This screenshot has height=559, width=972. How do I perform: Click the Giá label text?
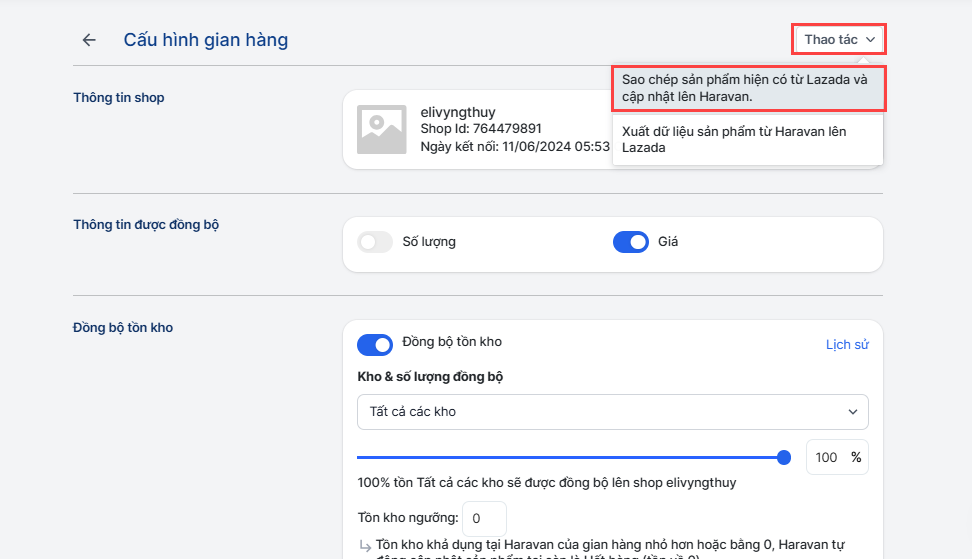pyautogui.click(x=668, y=242)
